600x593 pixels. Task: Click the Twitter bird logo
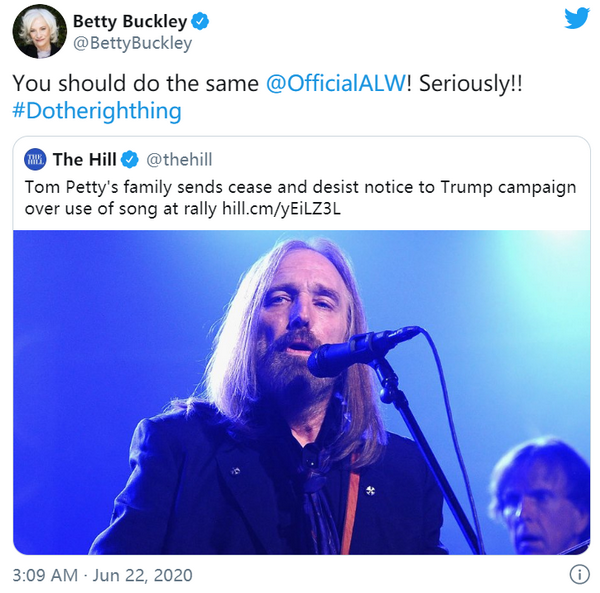576,18
